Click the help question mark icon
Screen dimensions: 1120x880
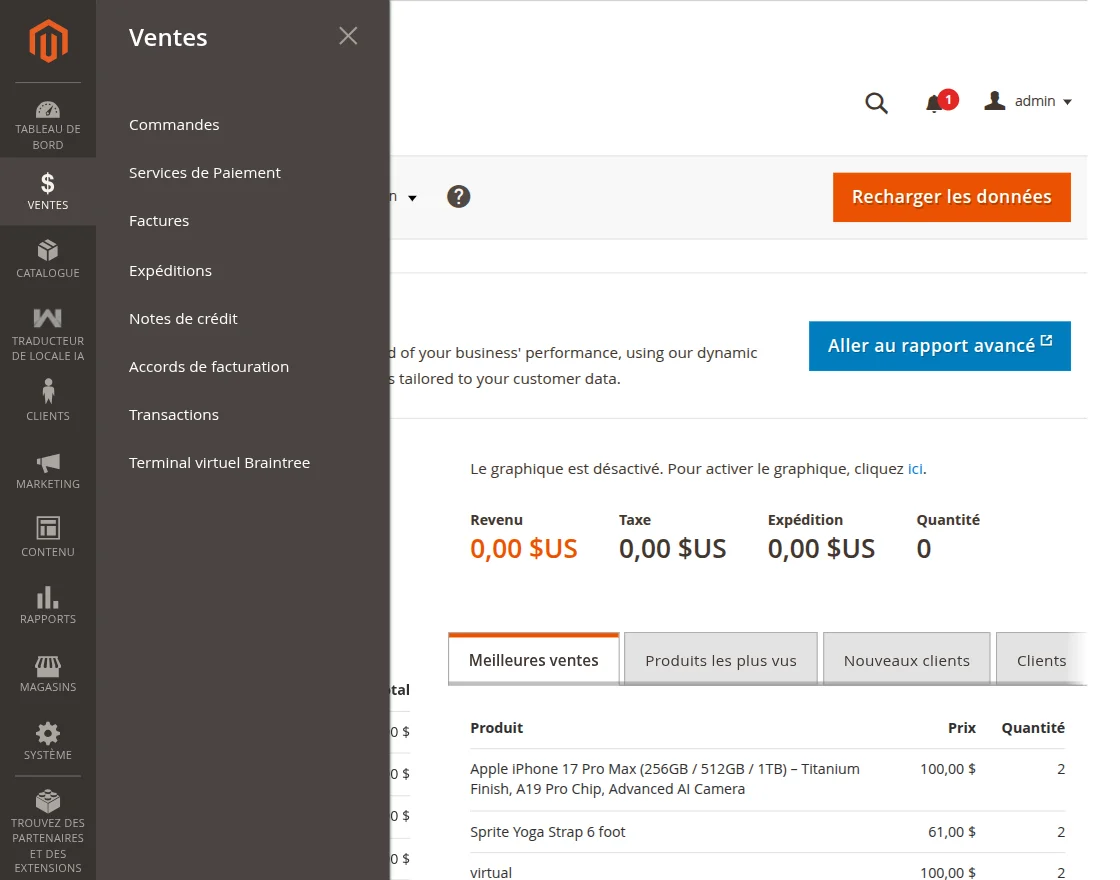coord(459,197)
